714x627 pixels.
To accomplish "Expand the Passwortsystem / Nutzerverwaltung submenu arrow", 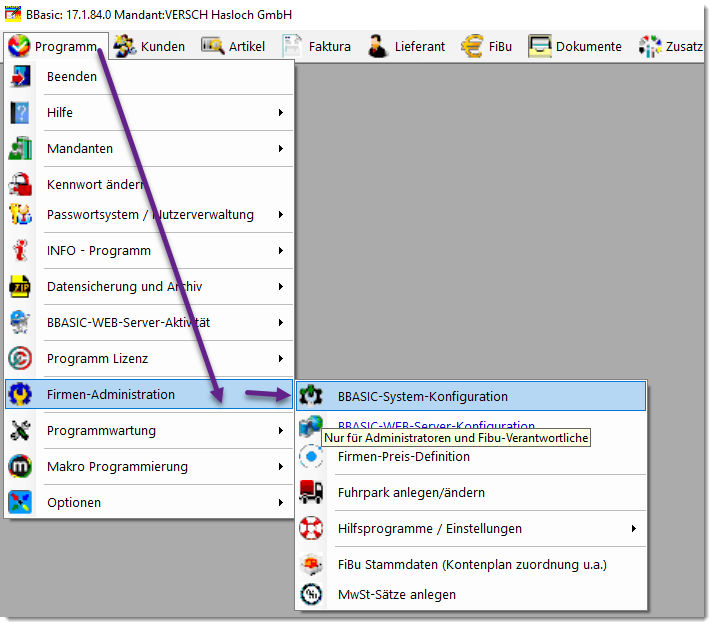I will tap(281, 214).
